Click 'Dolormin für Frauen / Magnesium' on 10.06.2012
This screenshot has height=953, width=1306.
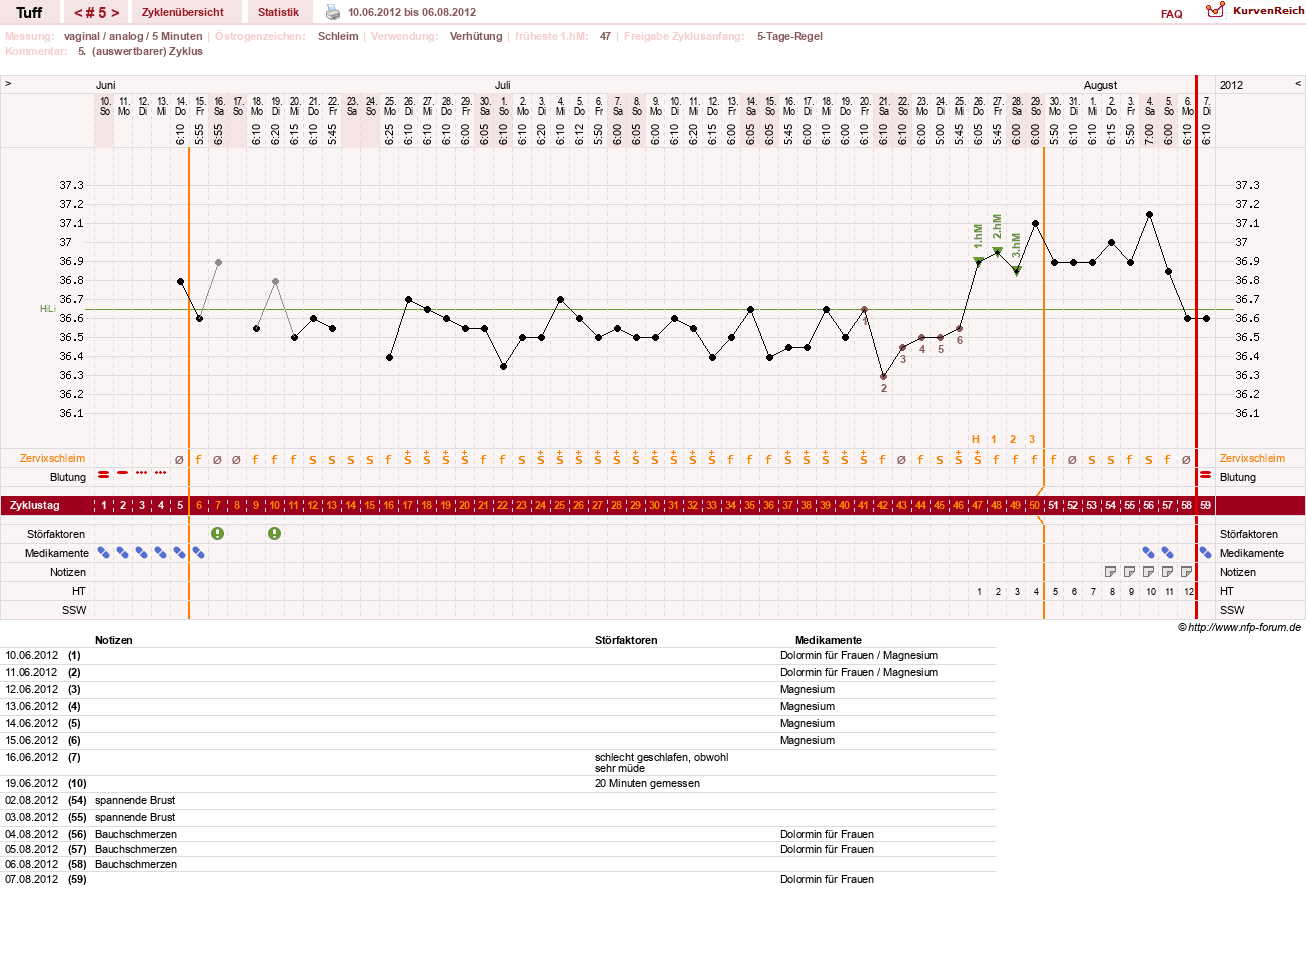click(859, 655)
